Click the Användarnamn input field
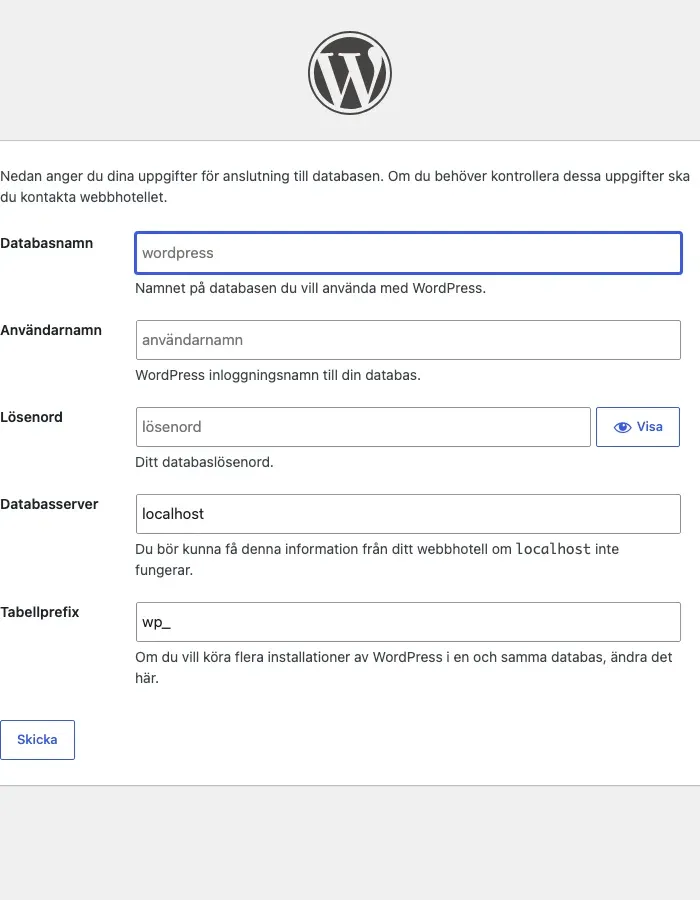The image size is (700, 900). point(409,340)
